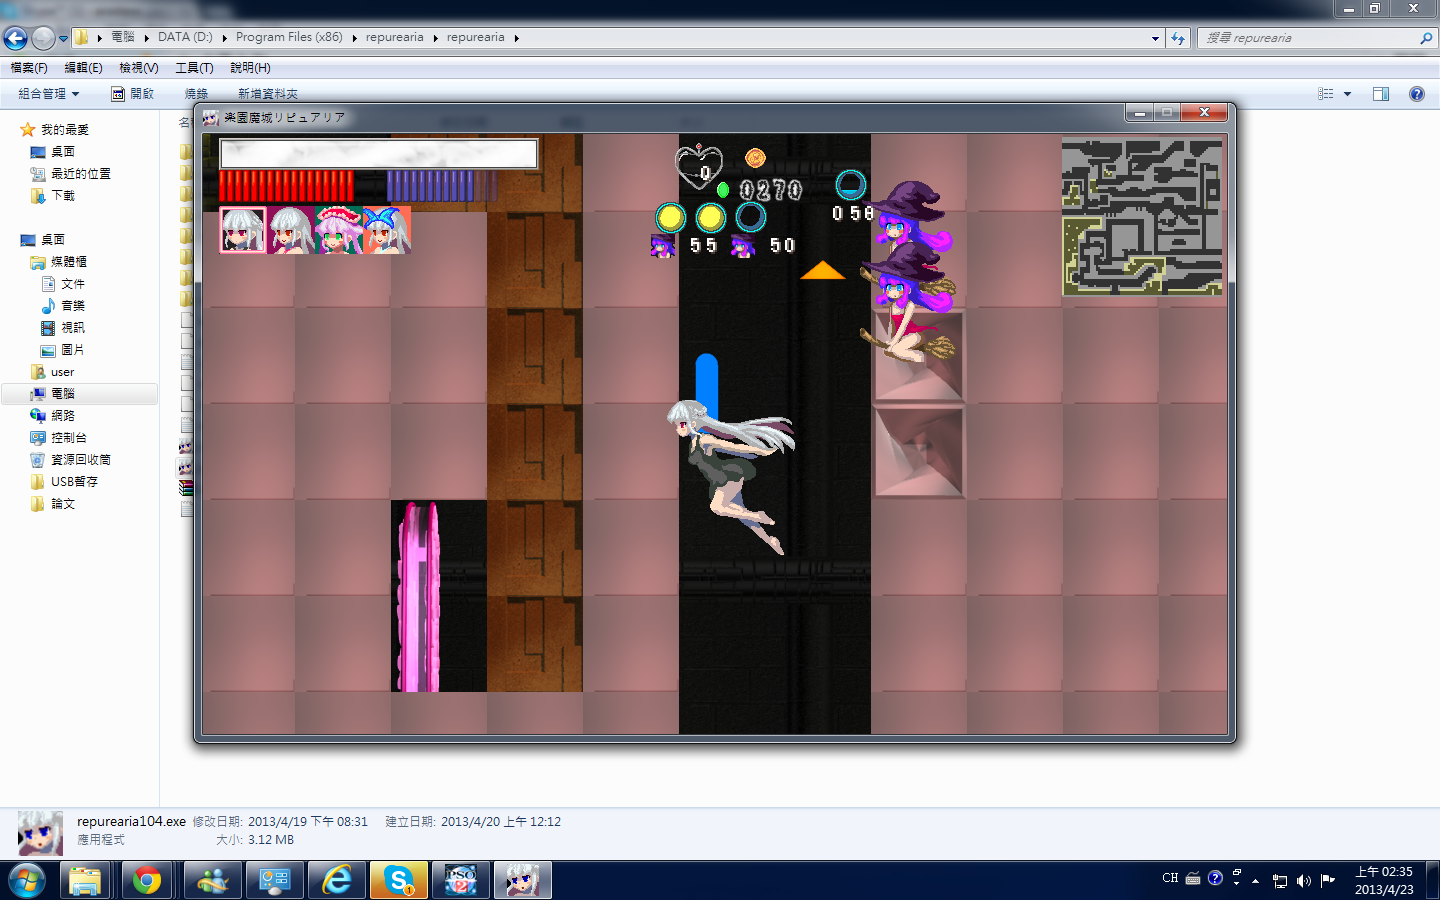
Task: Click the 開啟 toolbar button
Action: point(133,94)
